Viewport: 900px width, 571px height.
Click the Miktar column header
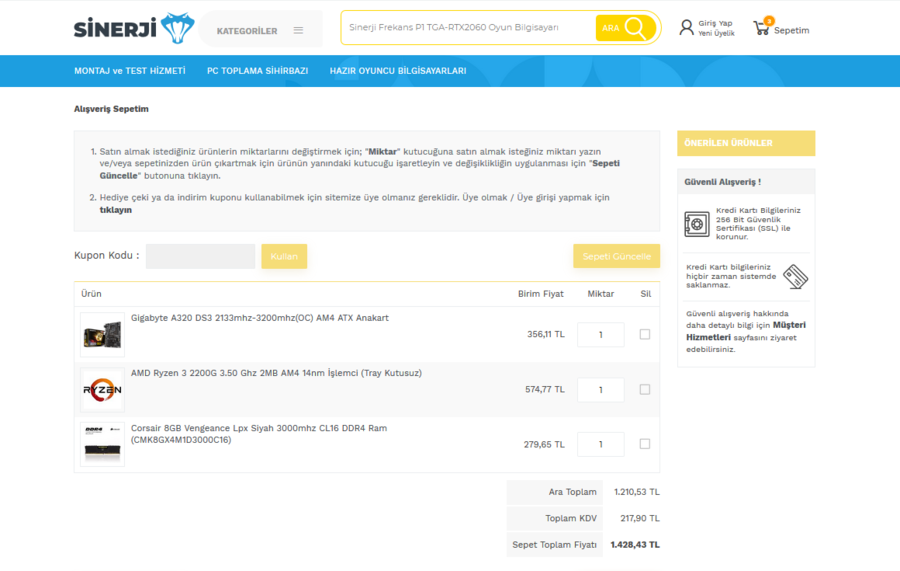point(600,294)
